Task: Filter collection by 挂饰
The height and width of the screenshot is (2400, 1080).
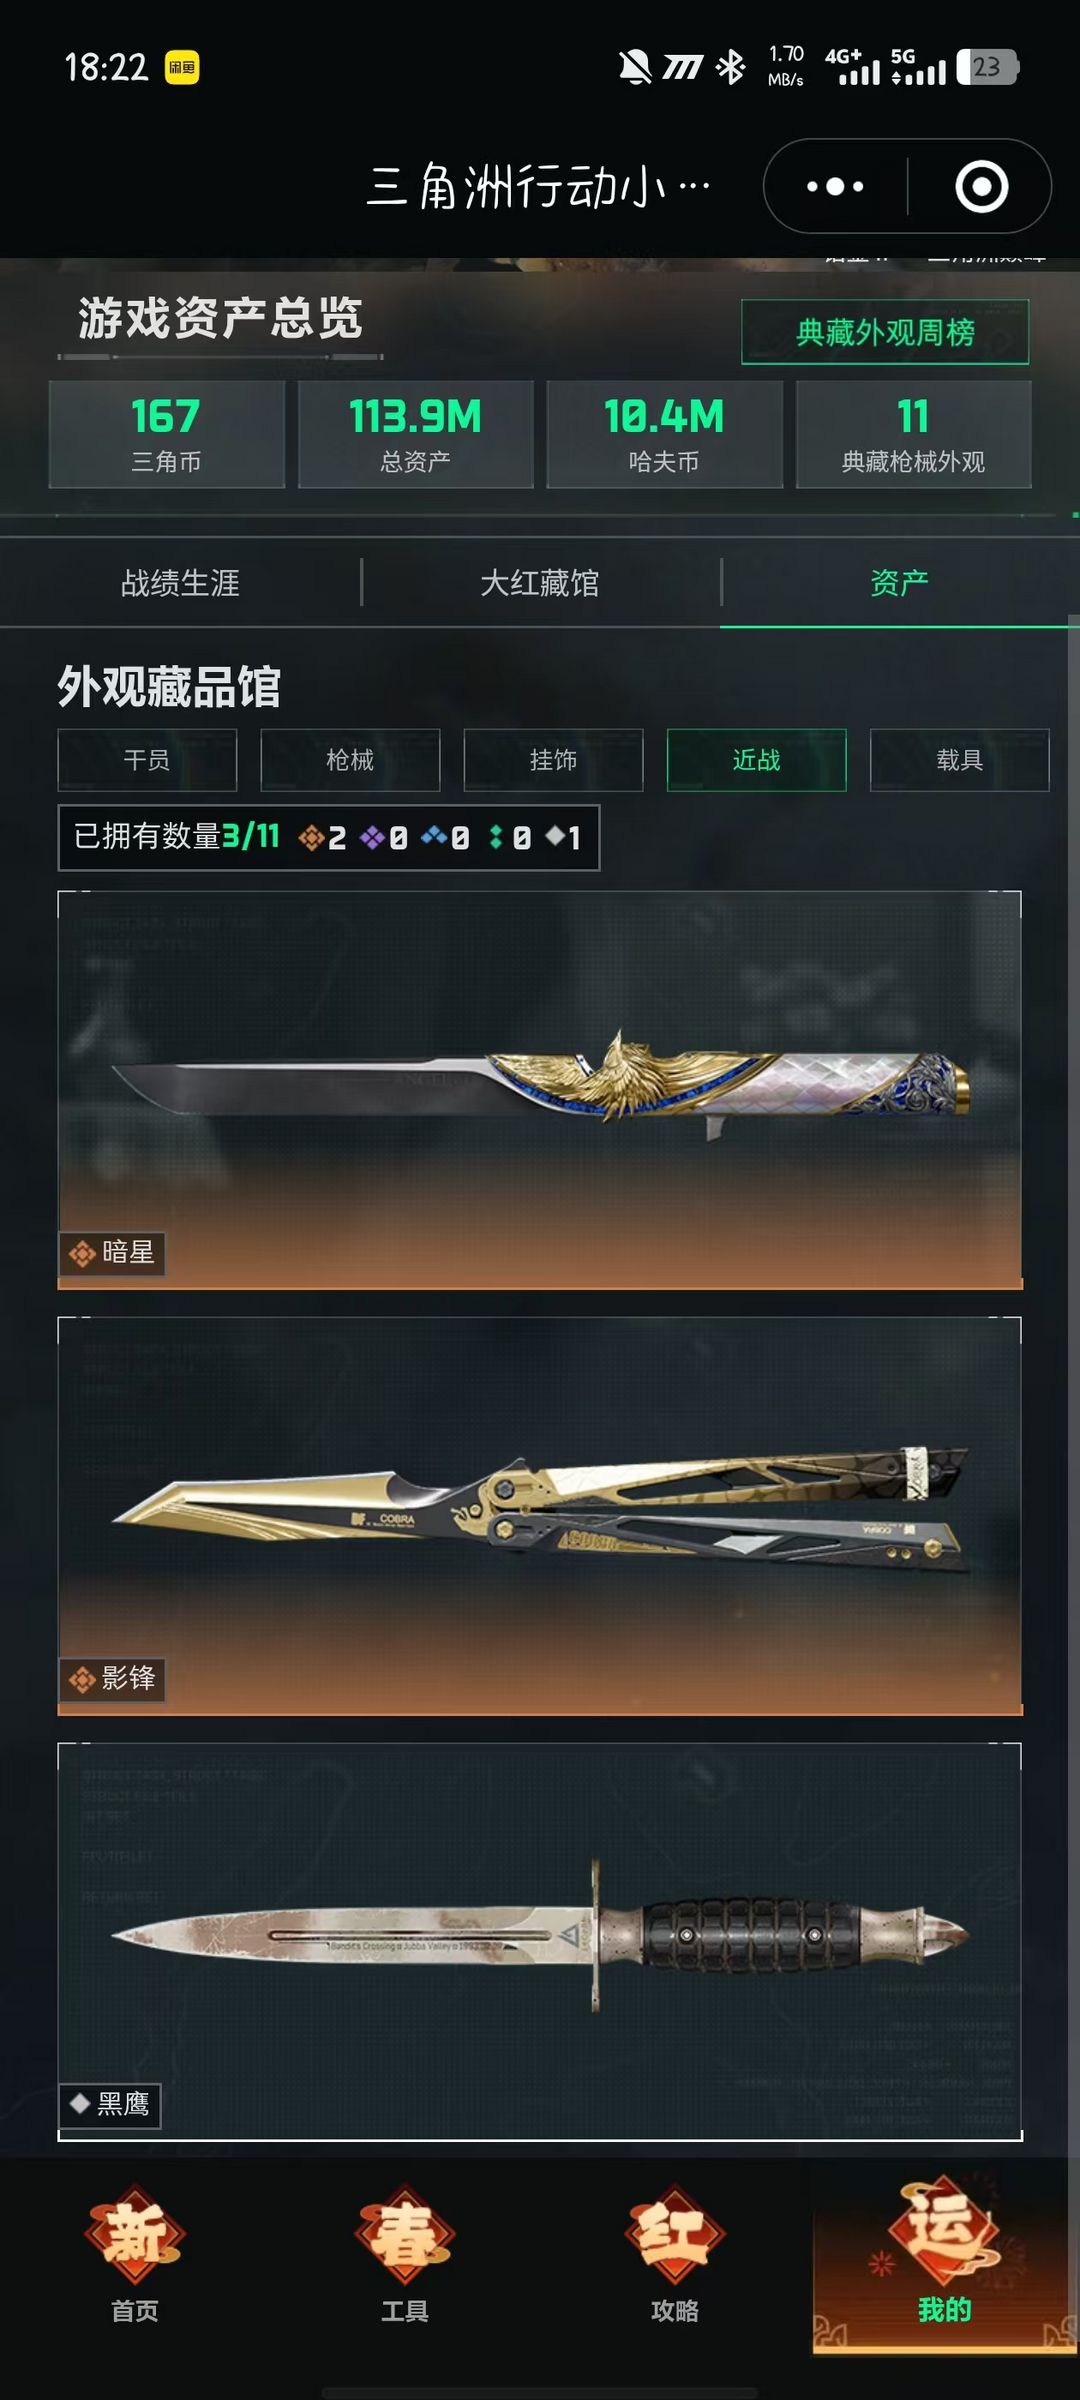Action: tap(553, 760)
